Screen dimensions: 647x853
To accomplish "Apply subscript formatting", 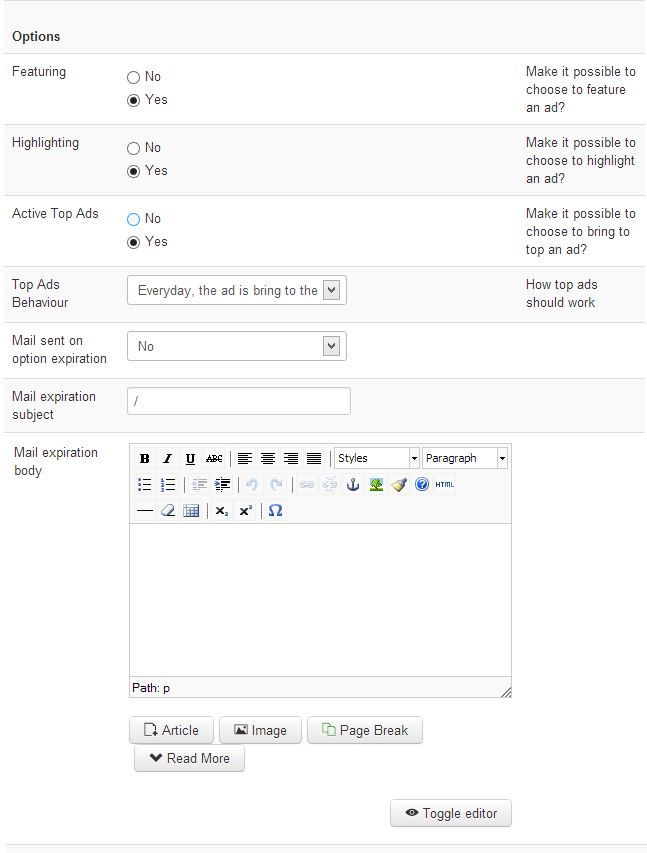I will click(222, 511).
